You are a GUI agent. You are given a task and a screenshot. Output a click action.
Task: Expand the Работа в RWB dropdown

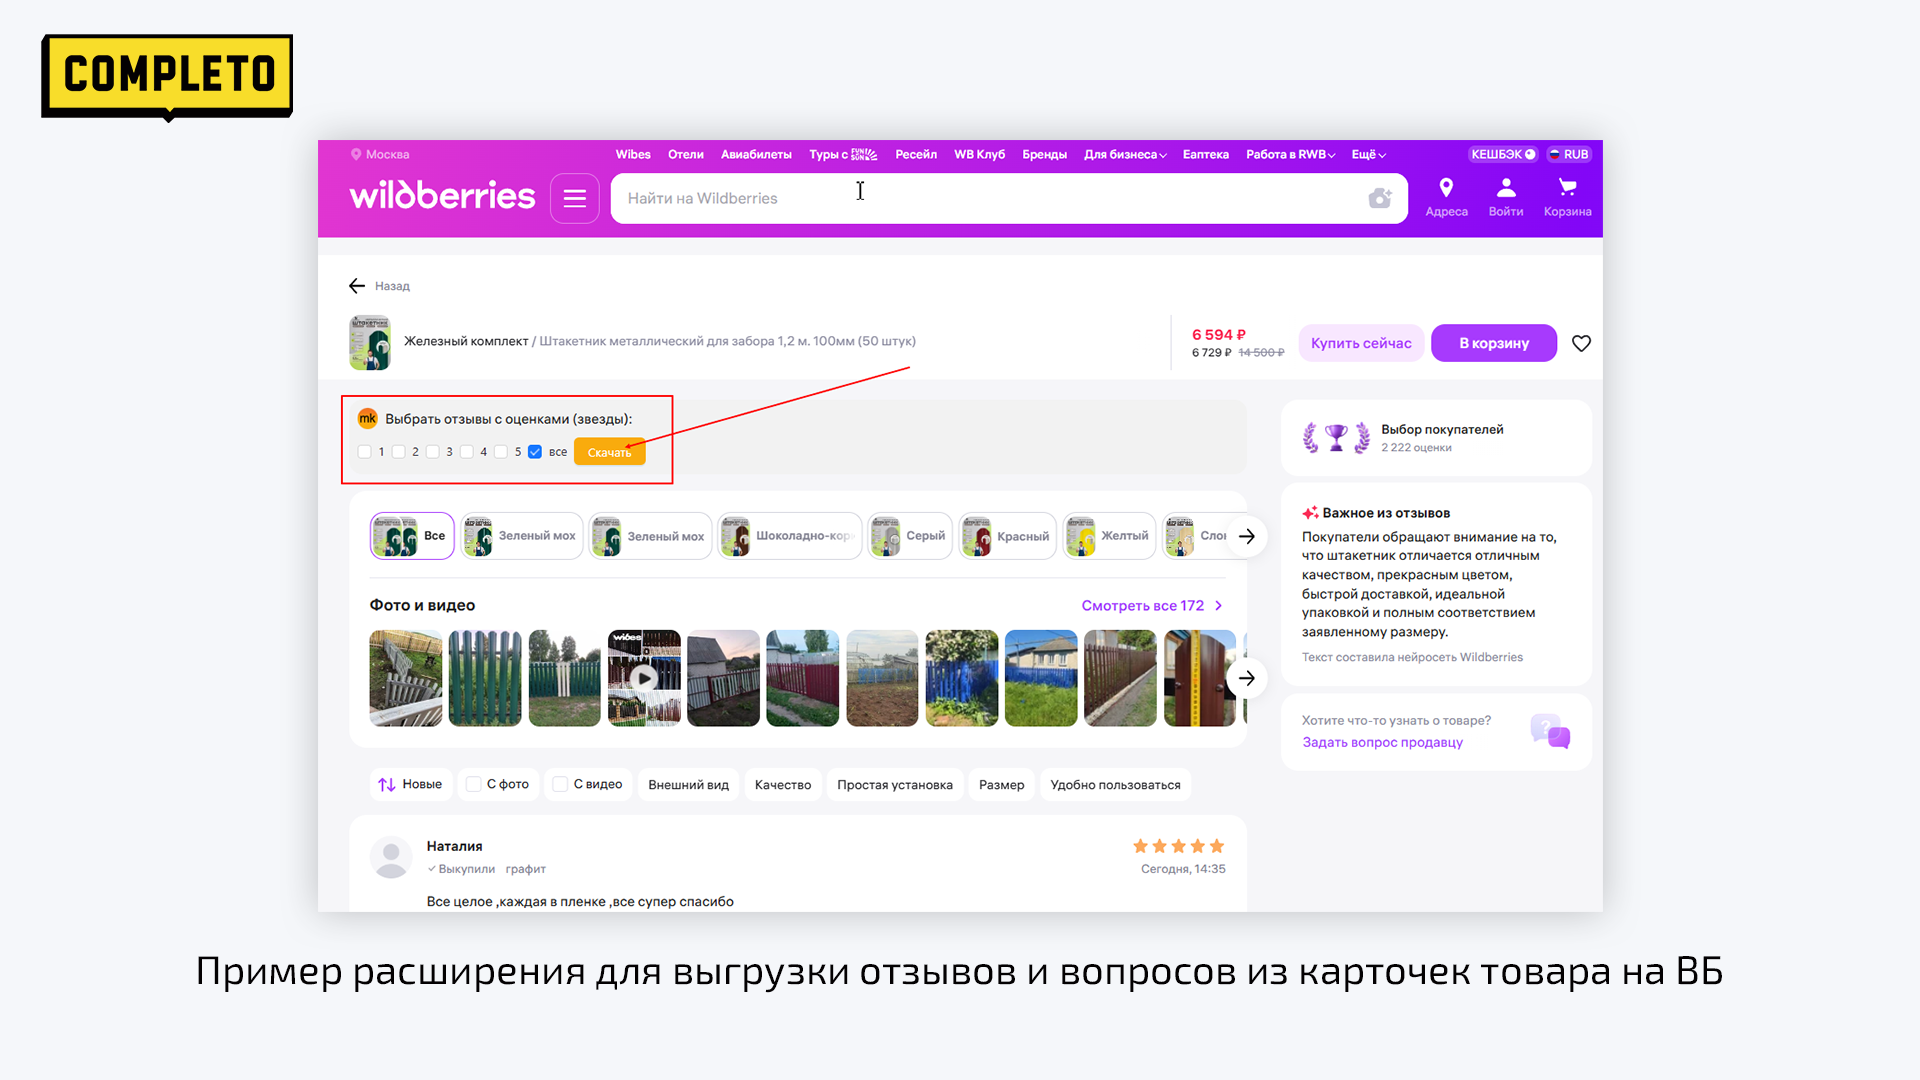(x=1290, y=154)
